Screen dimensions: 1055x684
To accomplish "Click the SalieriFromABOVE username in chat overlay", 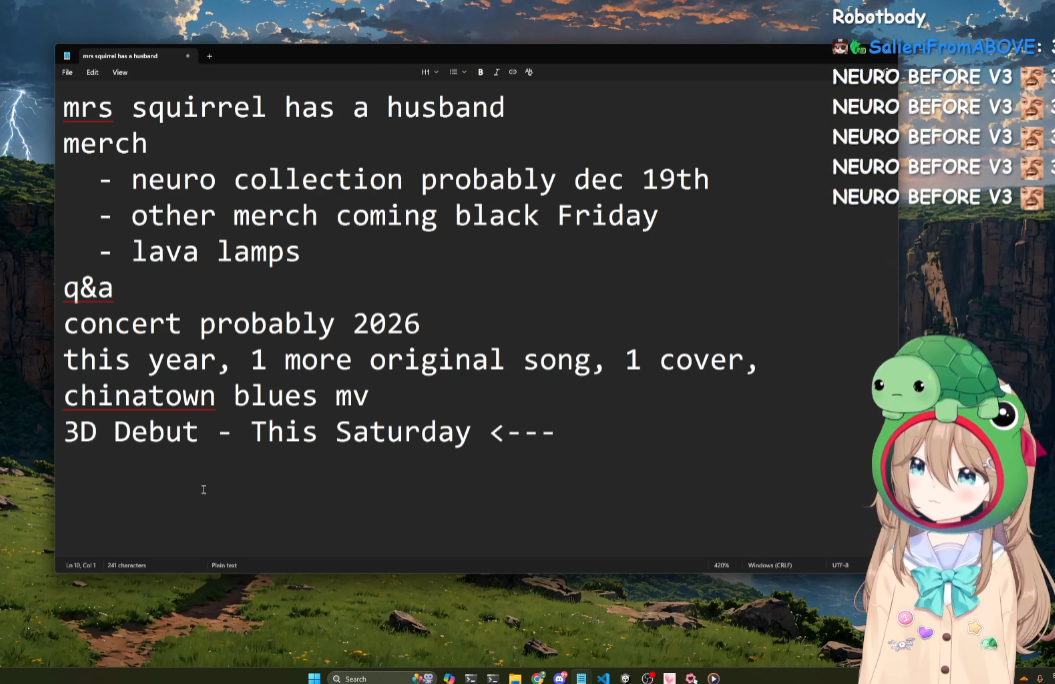I will (x=951, y=47).
